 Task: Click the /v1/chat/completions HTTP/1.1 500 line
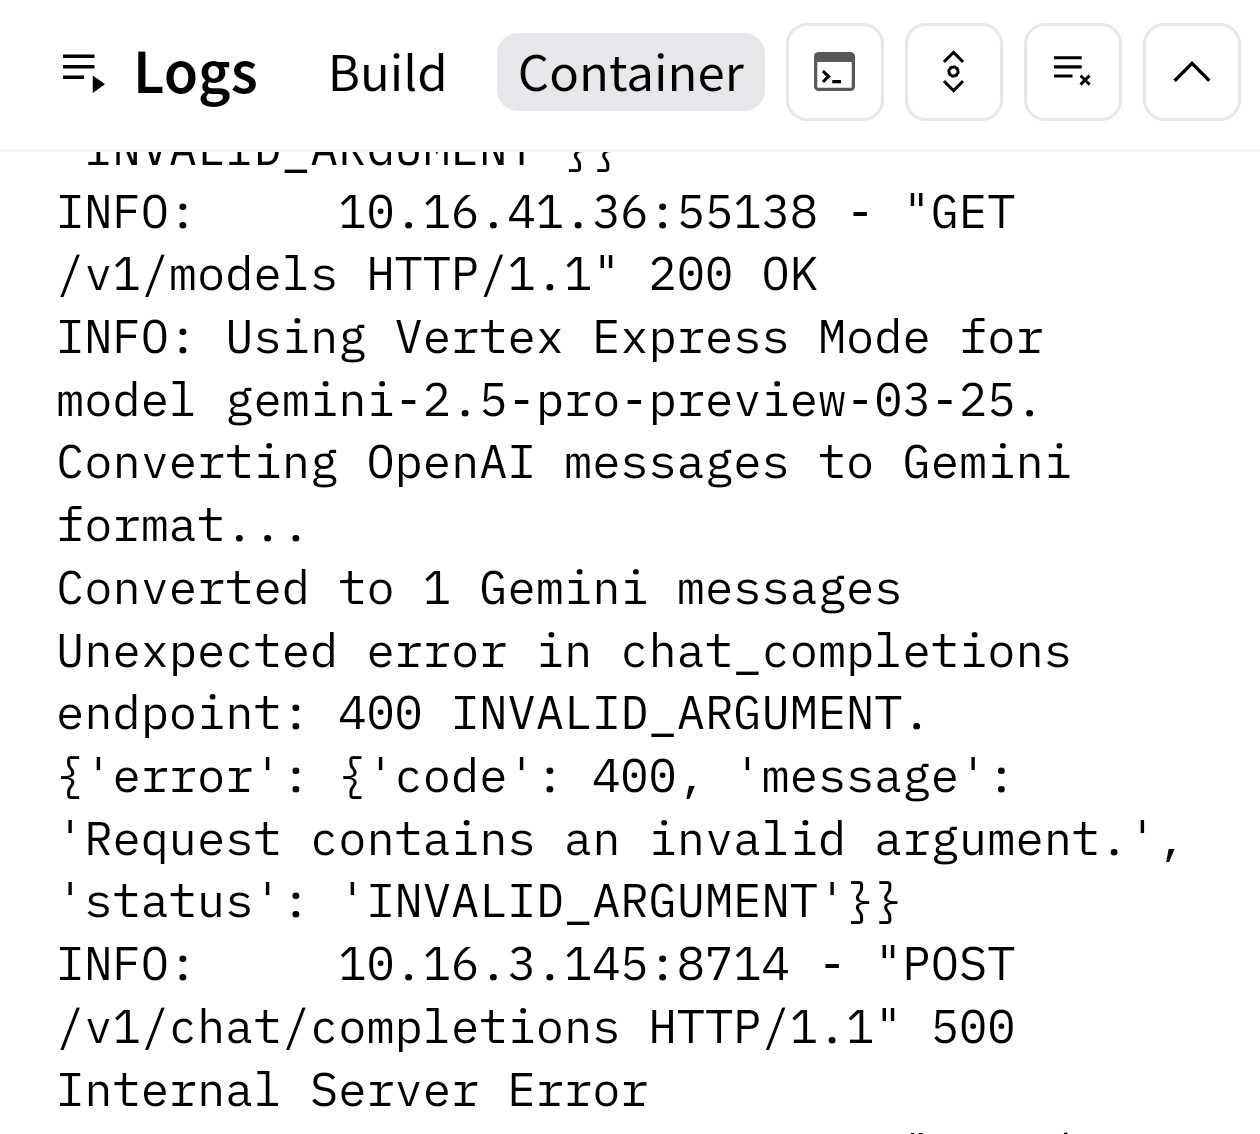click(536, 1028)
